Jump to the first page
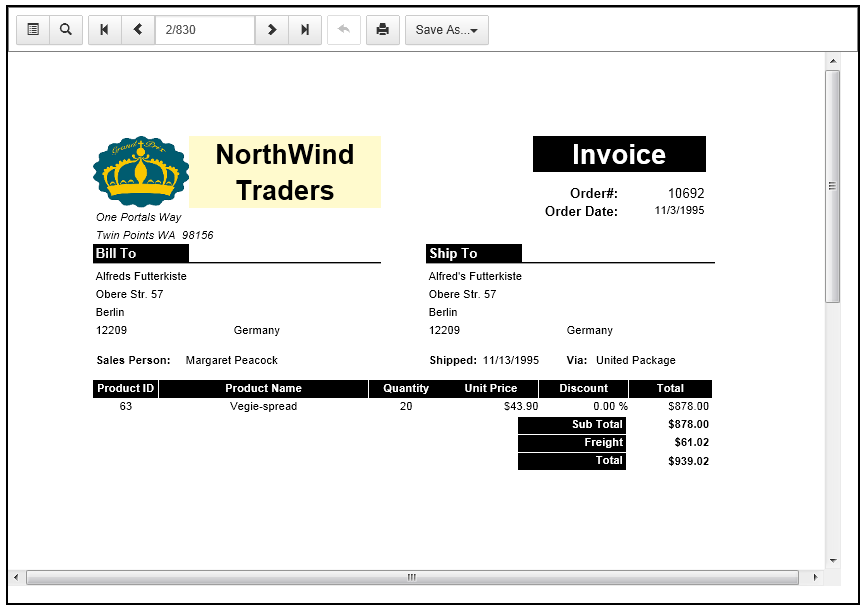This screenshot has height=613, width=864. (105, 30)
